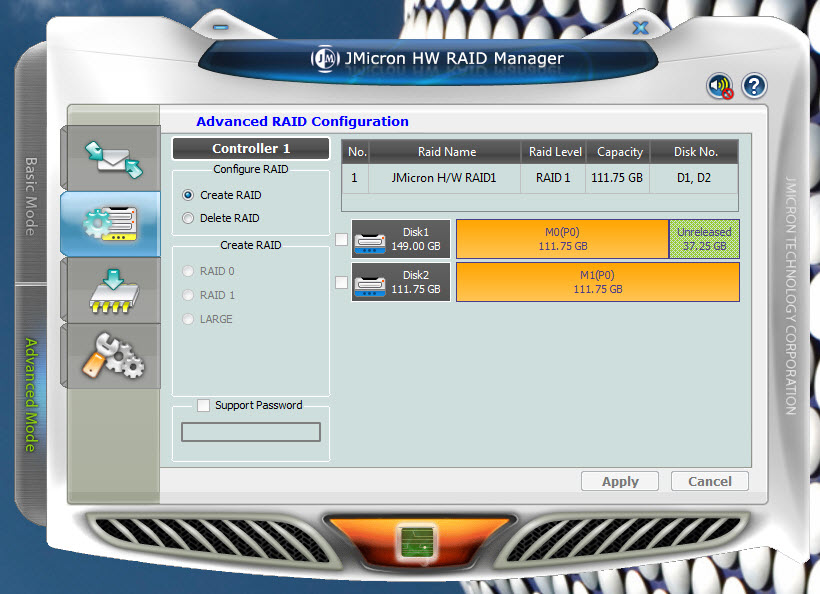Viewport: 820px width, 594px height.
Task: Click the Raid Name column header
Action: click(447, 152)
